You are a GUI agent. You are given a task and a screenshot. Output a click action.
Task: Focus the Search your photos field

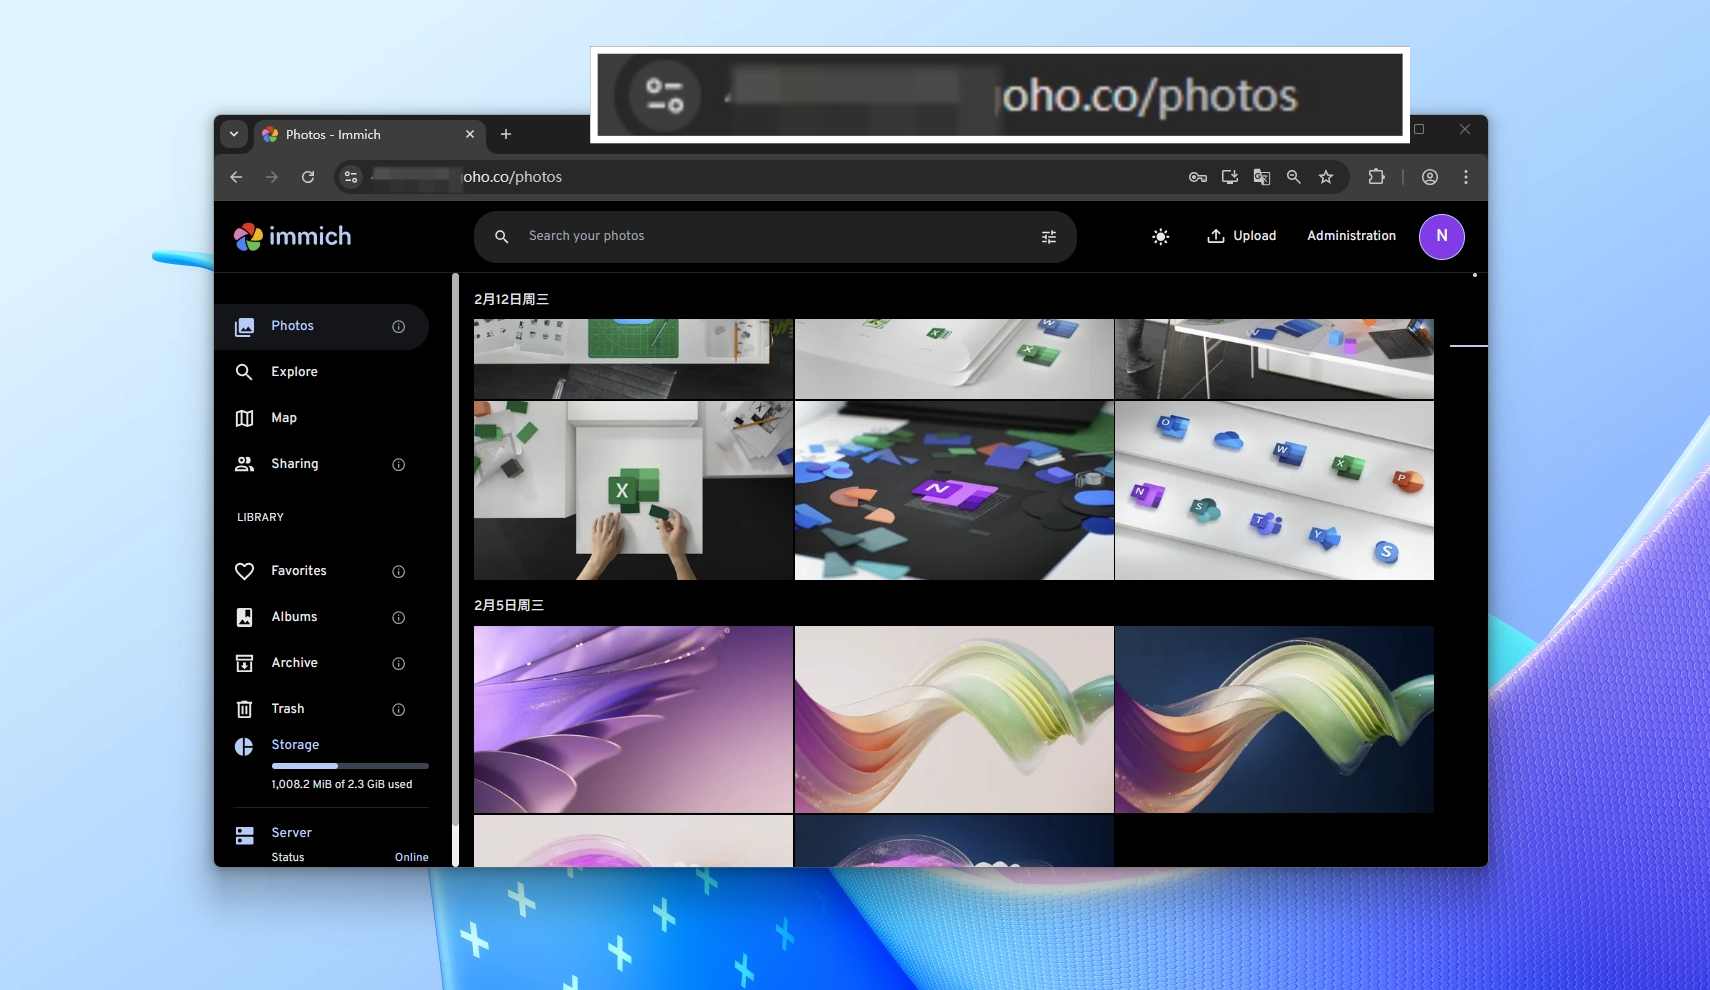tap(775, 237)
